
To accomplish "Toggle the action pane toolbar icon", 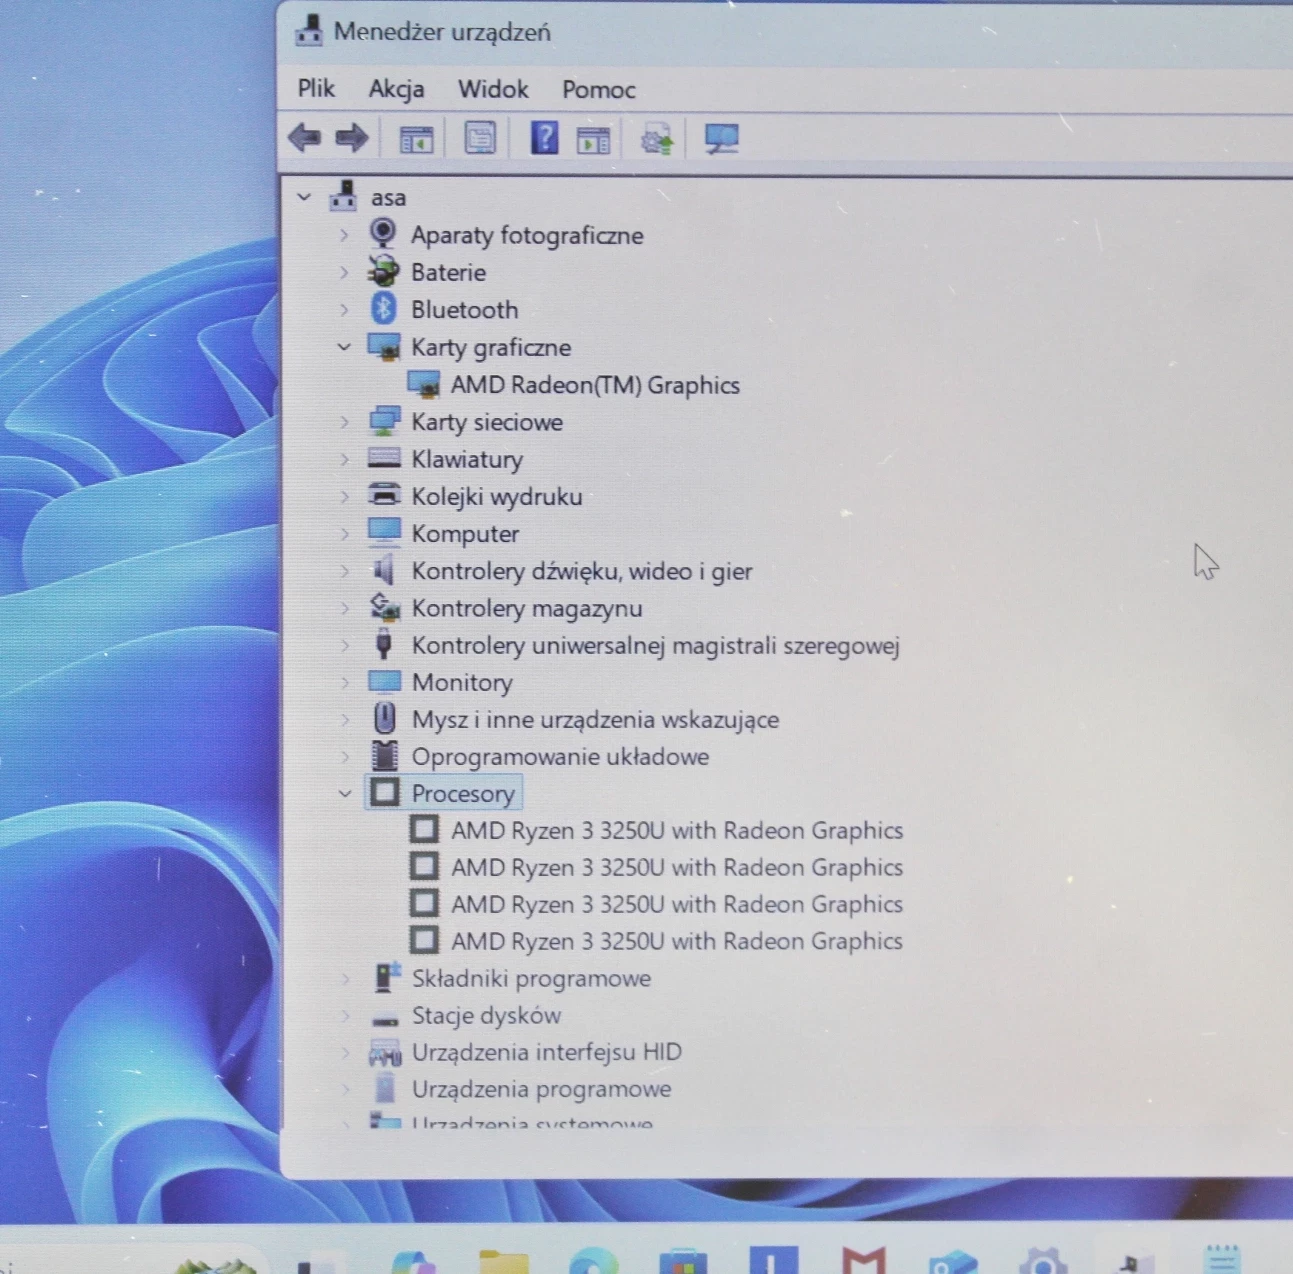I will (x=594, y=139).
